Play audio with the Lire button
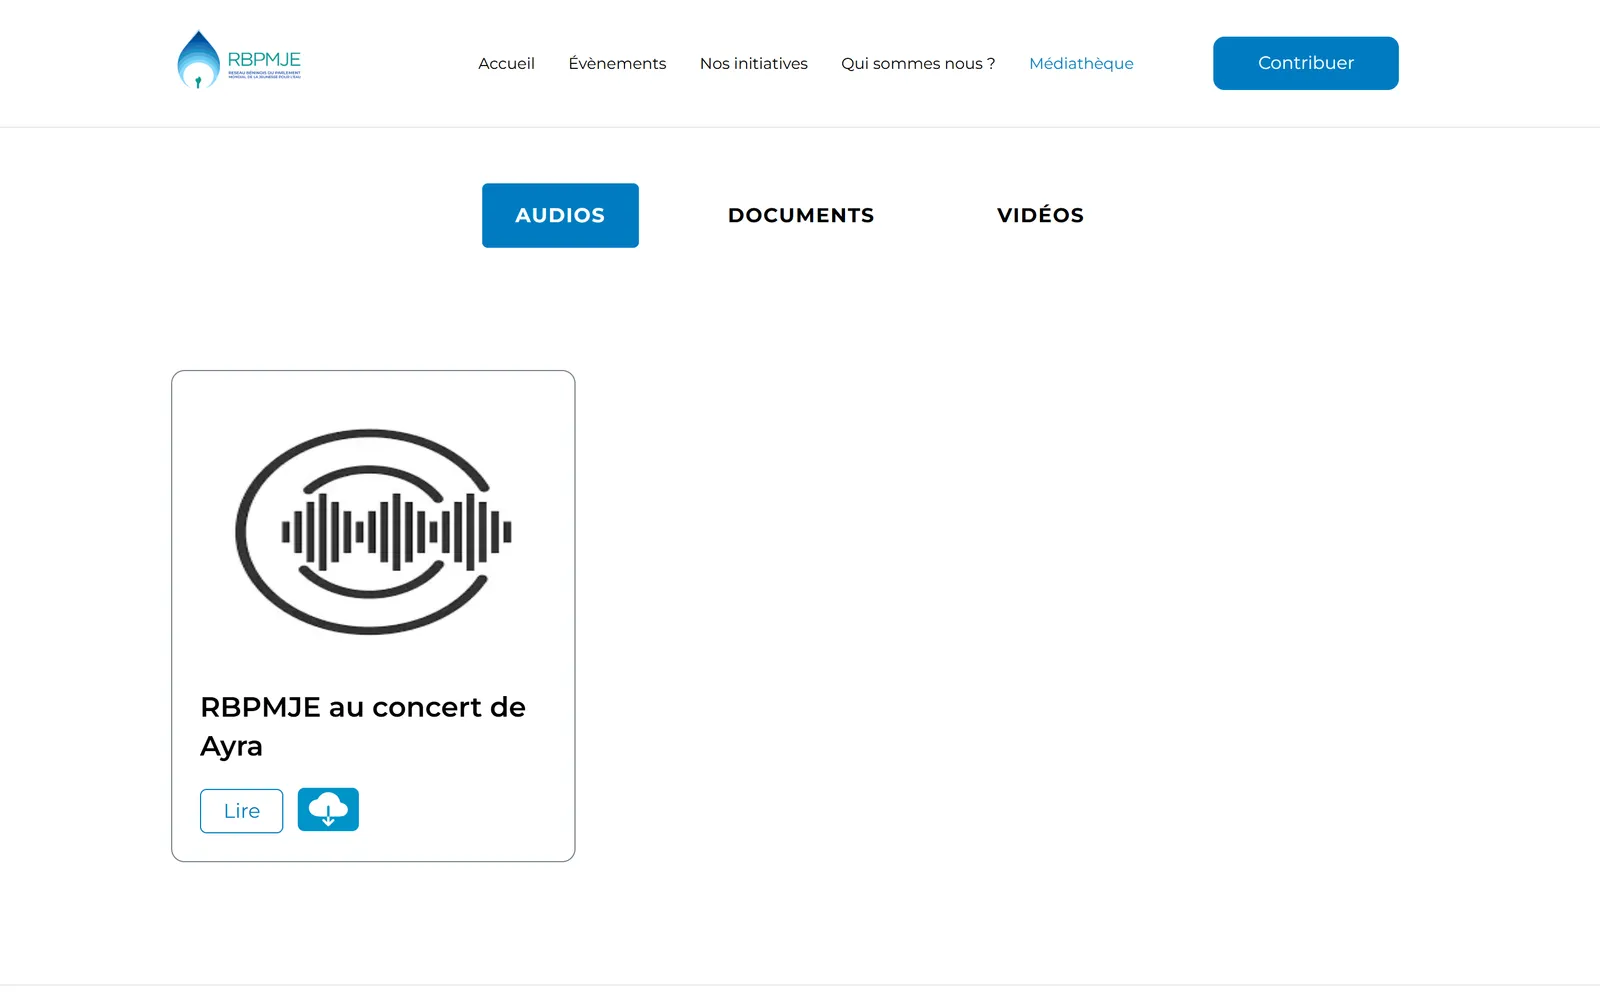Viewport: 1600px width, 1000px height. [241, 811]
